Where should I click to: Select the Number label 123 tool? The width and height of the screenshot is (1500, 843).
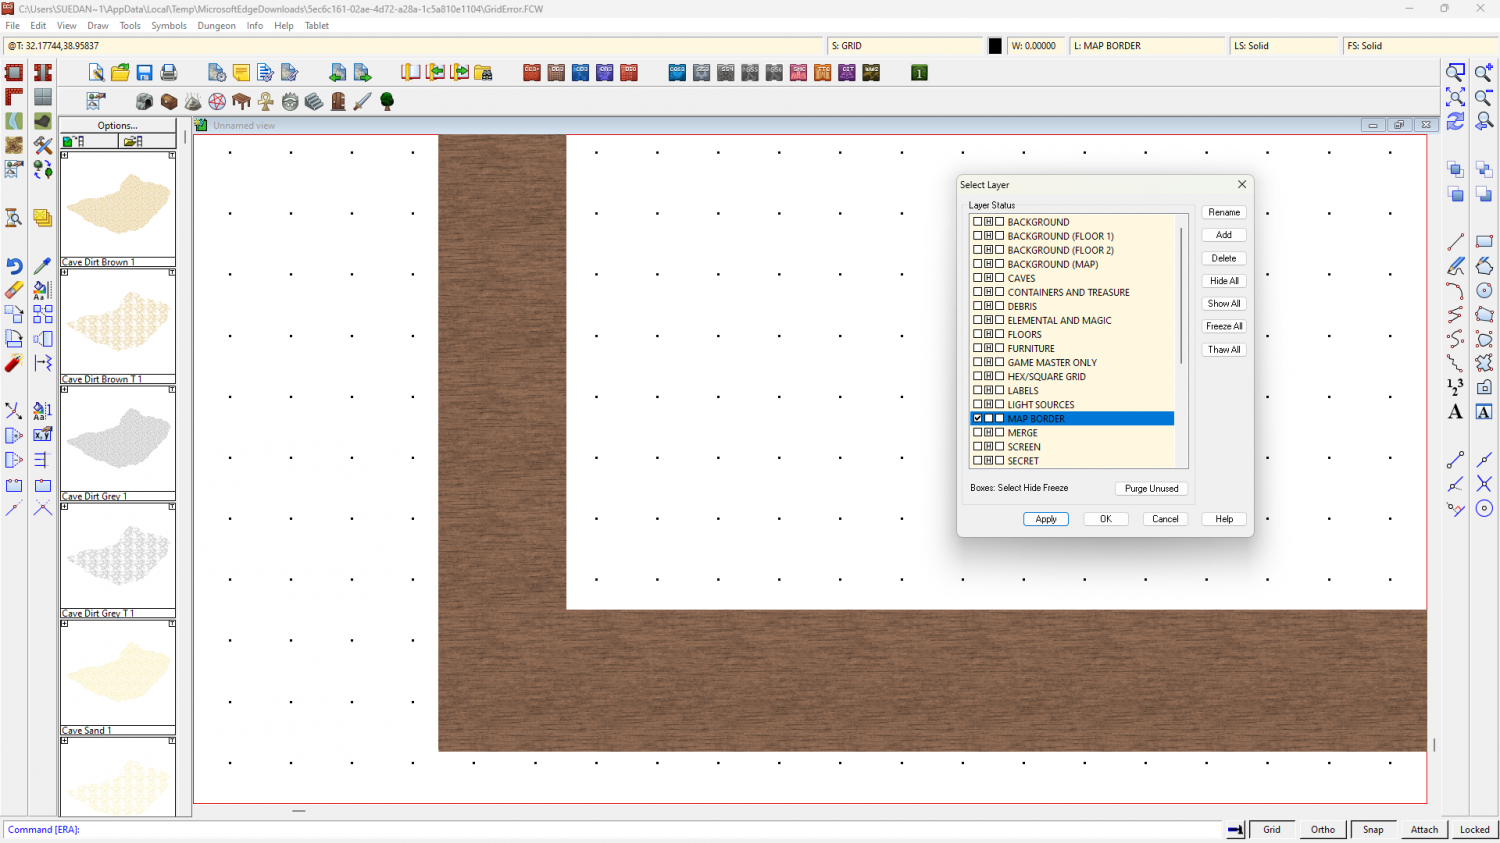1456,387
